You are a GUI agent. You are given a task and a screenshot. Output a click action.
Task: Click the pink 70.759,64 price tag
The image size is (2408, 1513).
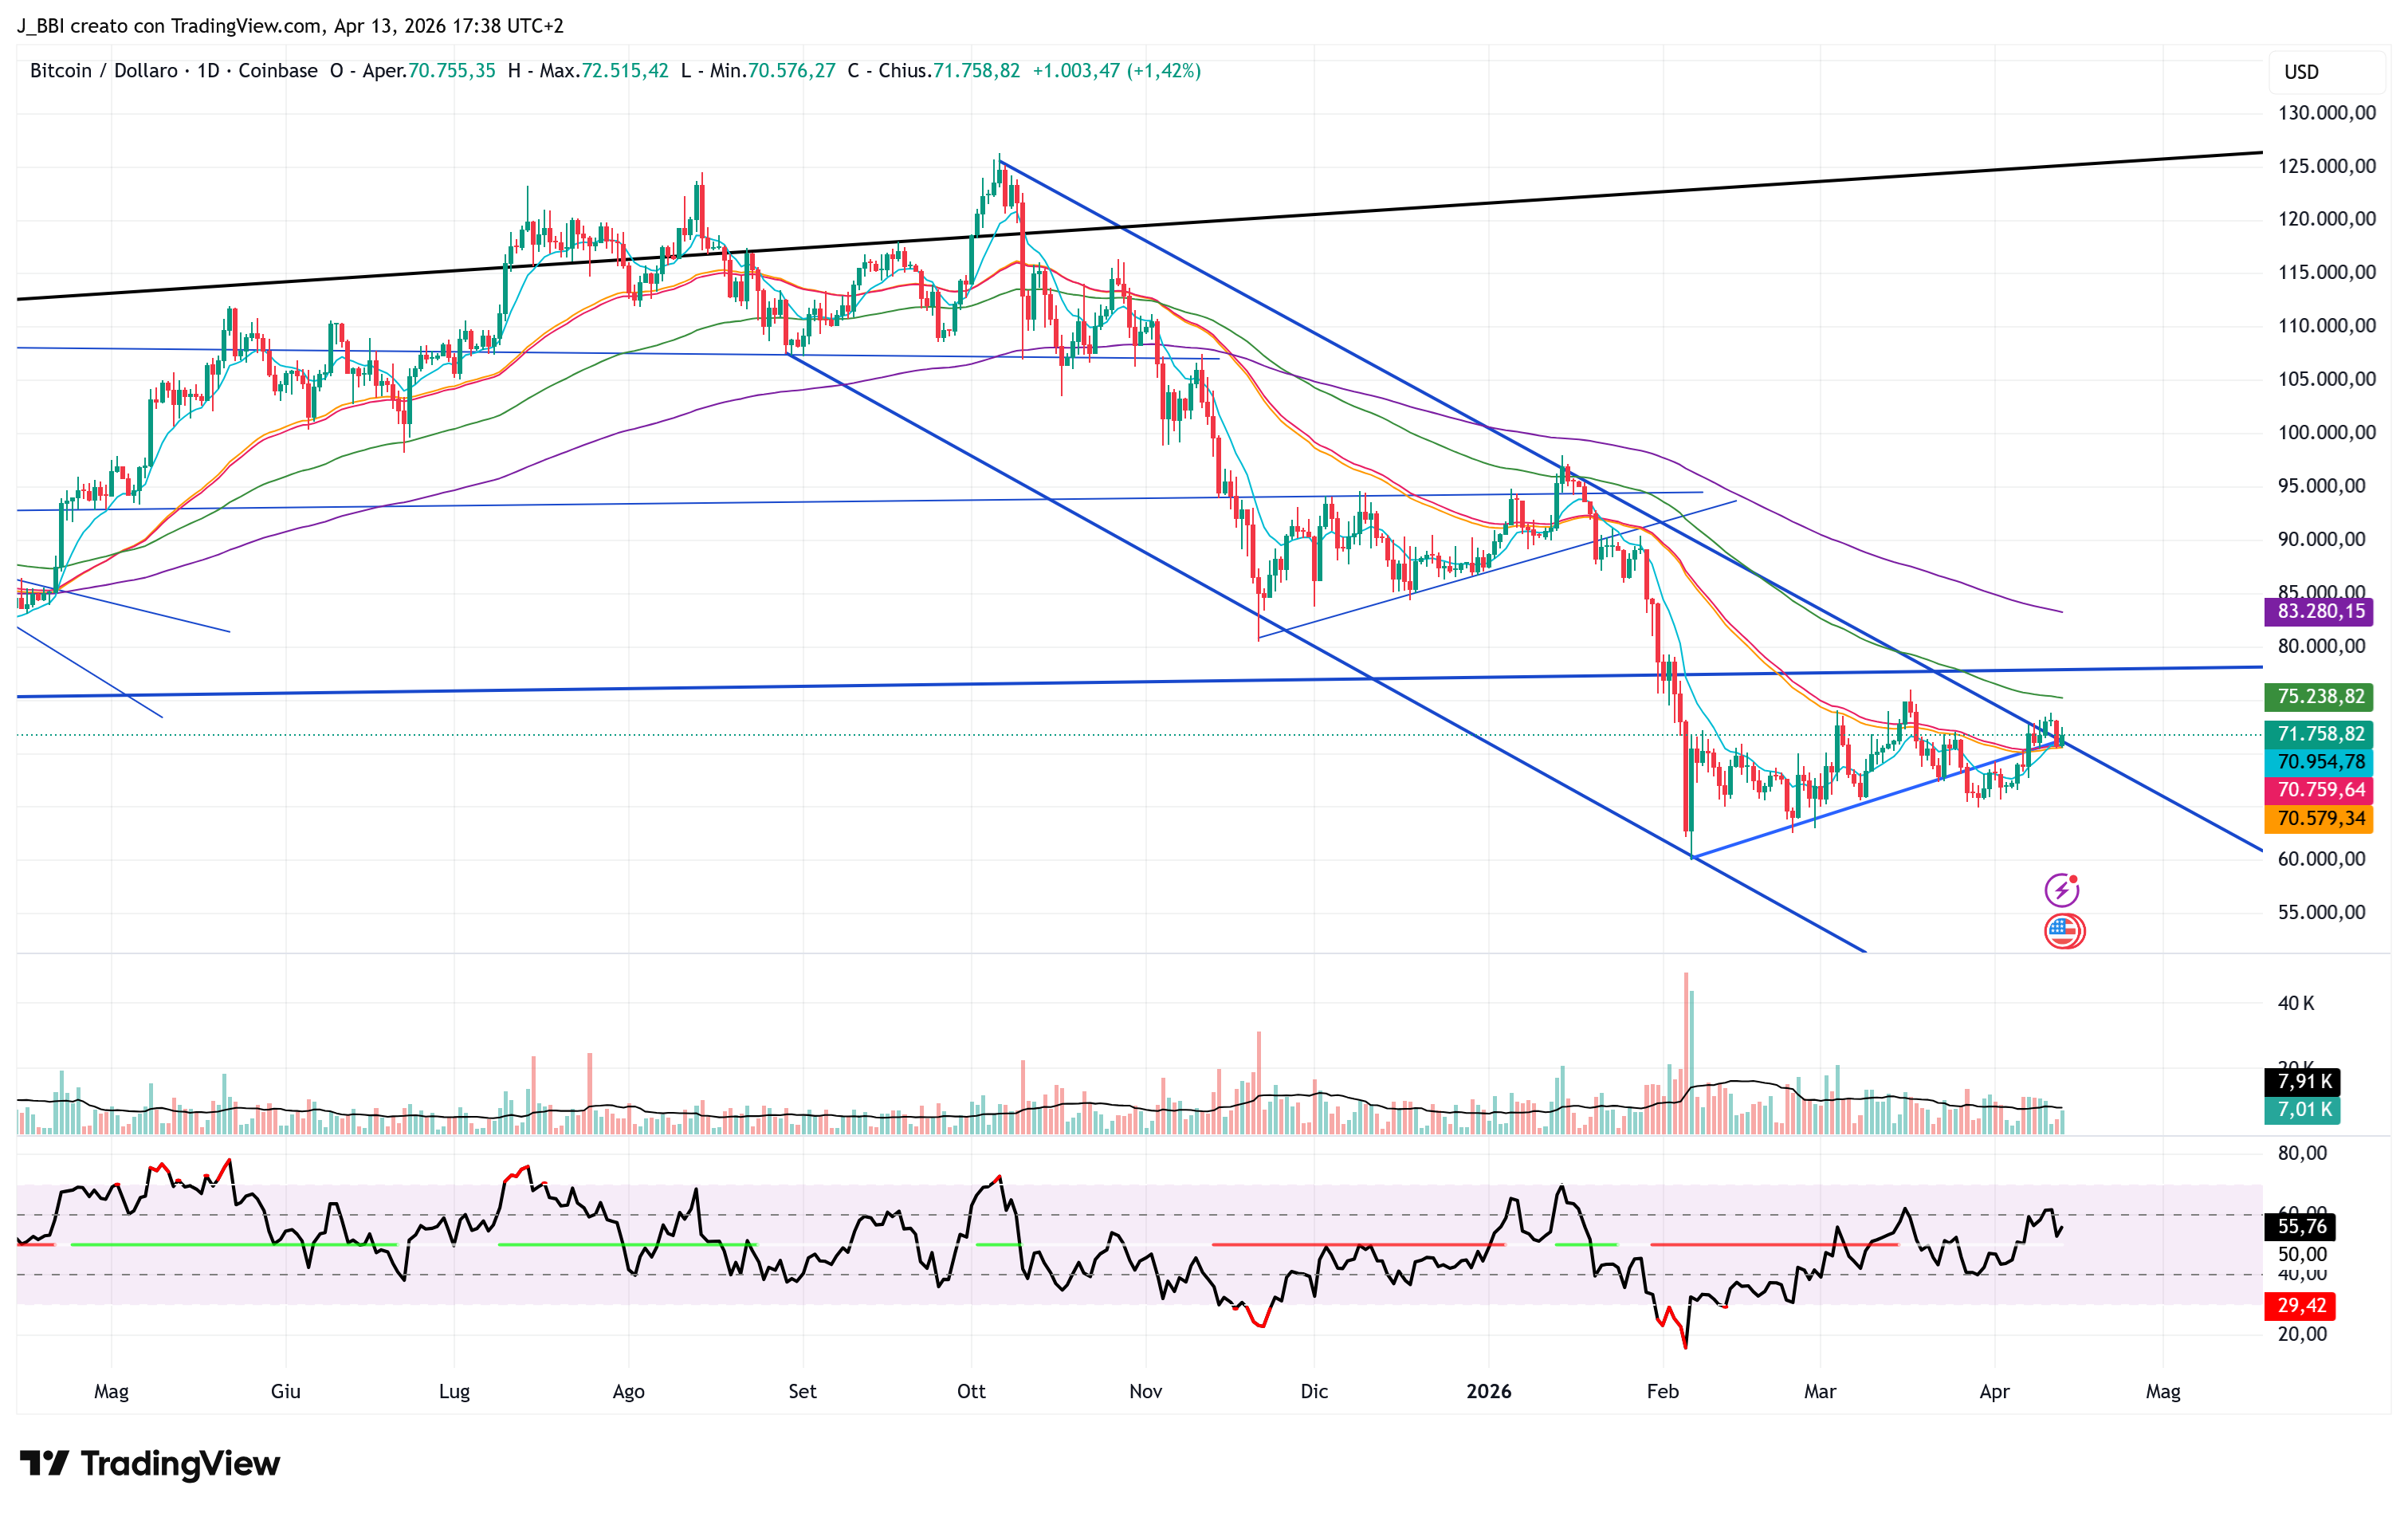point(2320,790)
